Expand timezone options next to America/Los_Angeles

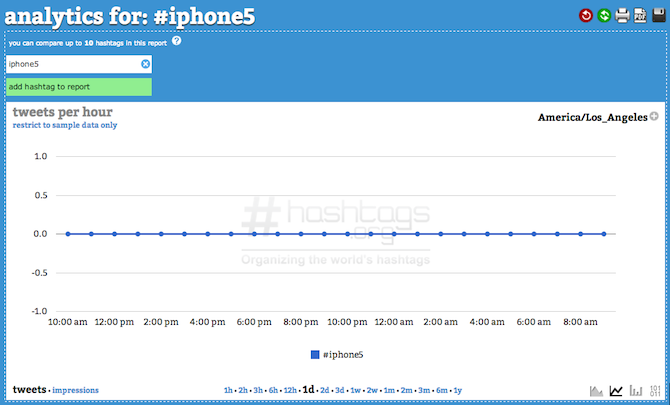tap(654, 116)
